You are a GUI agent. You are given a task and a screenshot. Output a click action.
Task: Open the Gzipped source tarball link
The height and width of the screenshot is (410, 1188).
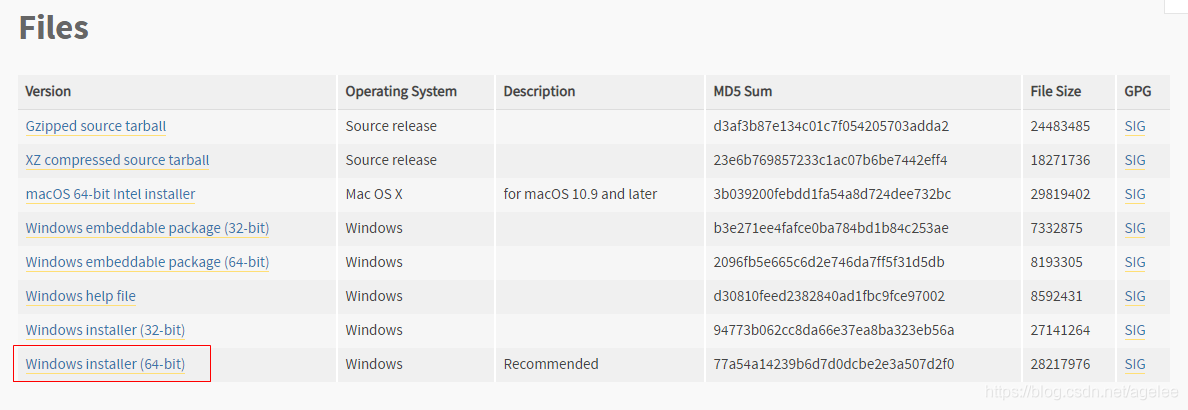point(95,126)
